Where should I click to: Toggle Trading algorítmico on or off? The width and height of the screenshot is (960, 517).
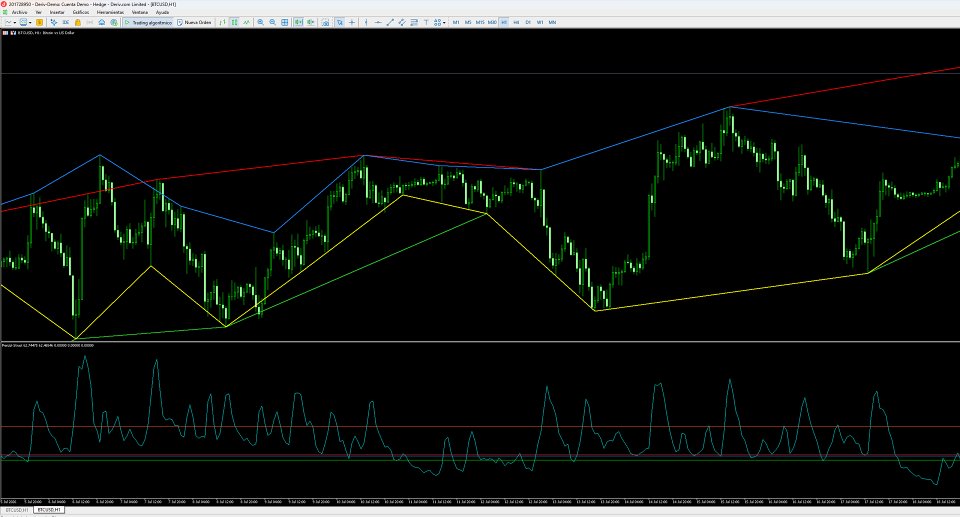(148, 22)
